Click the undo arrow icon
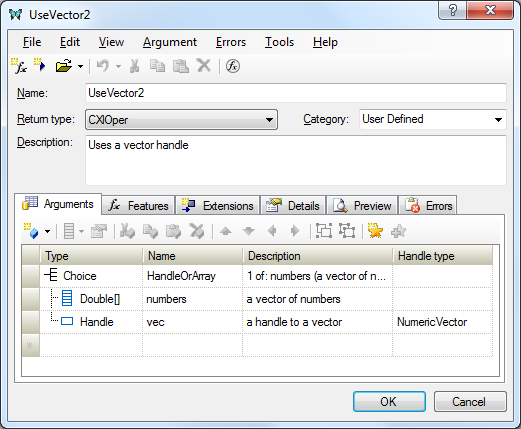521x429 pixels. click(x=103, y=66)
